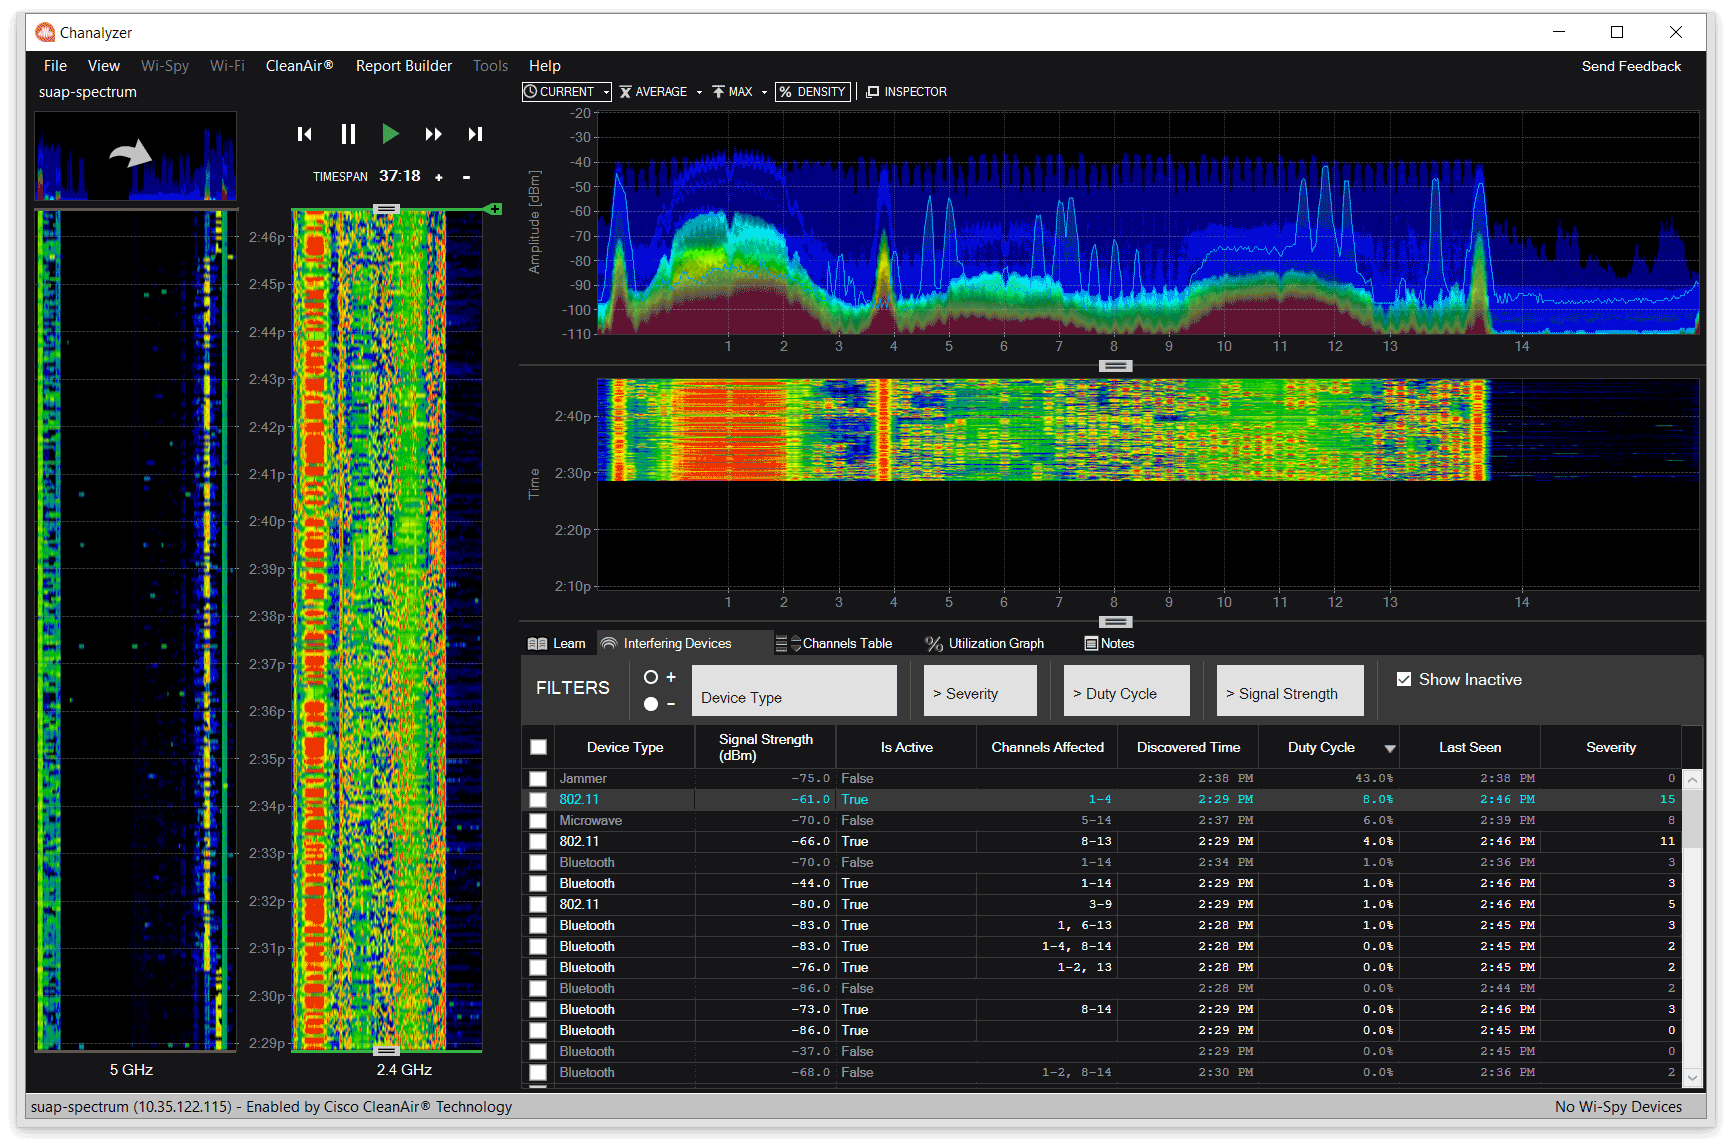The height and width of the screenshot is (1148, 1732).
Task: Check the select-all checkbox in the table header
Action: [x=538, y=747]
